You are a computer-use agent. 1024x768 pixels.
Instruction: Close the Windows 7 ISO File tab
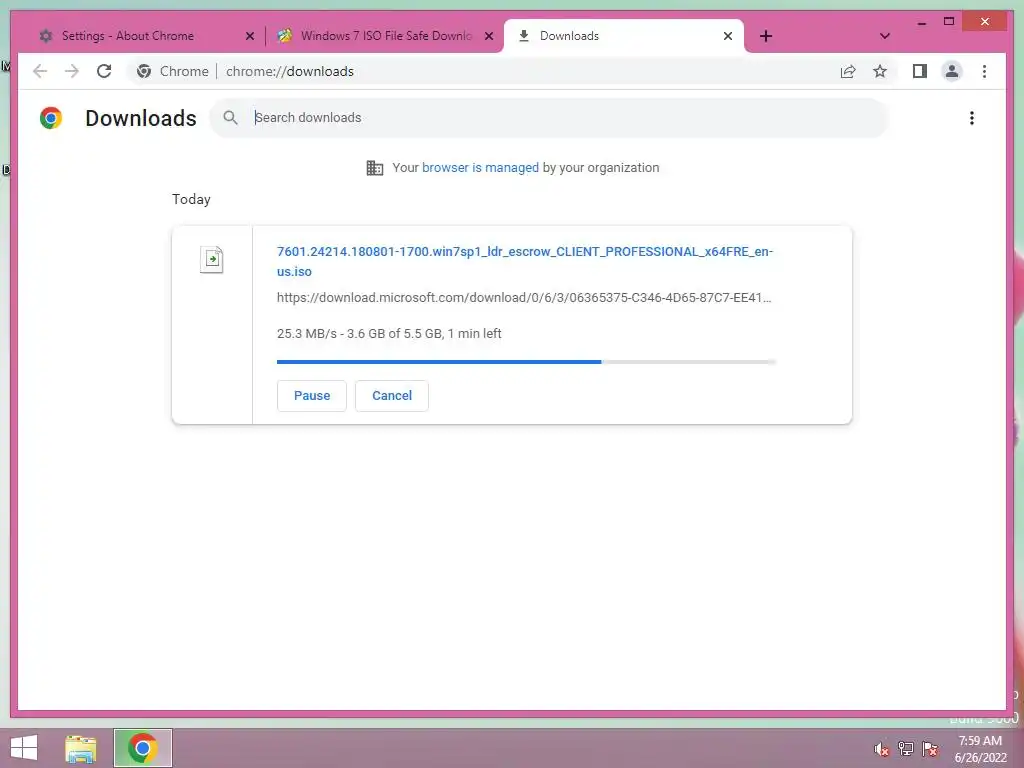pos(488,36)
